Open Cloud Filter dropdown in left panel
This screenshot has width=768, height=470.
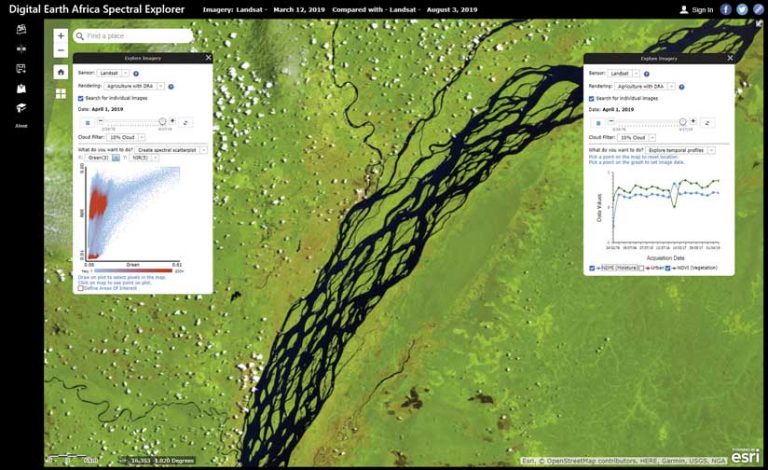126,137
